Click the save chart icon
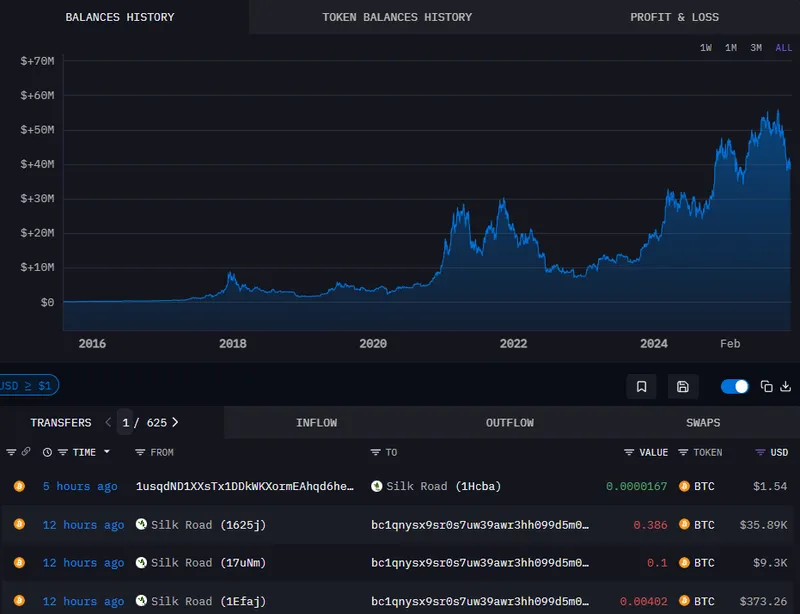The width and height of the screenshot is (800, 614). coord(684,386)
